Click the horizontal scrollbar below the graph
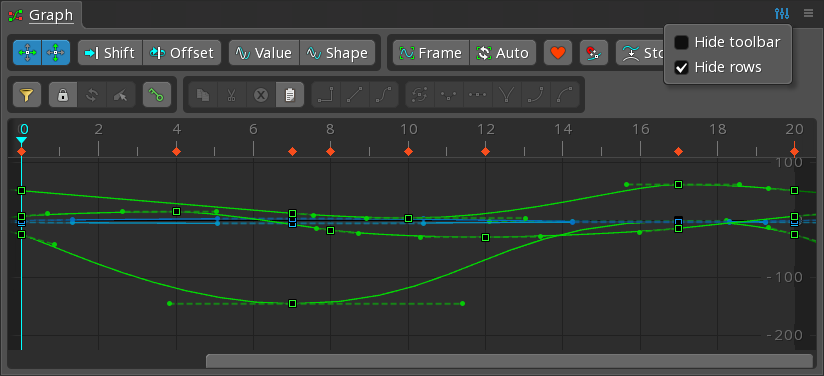 [x=509, y=361]
